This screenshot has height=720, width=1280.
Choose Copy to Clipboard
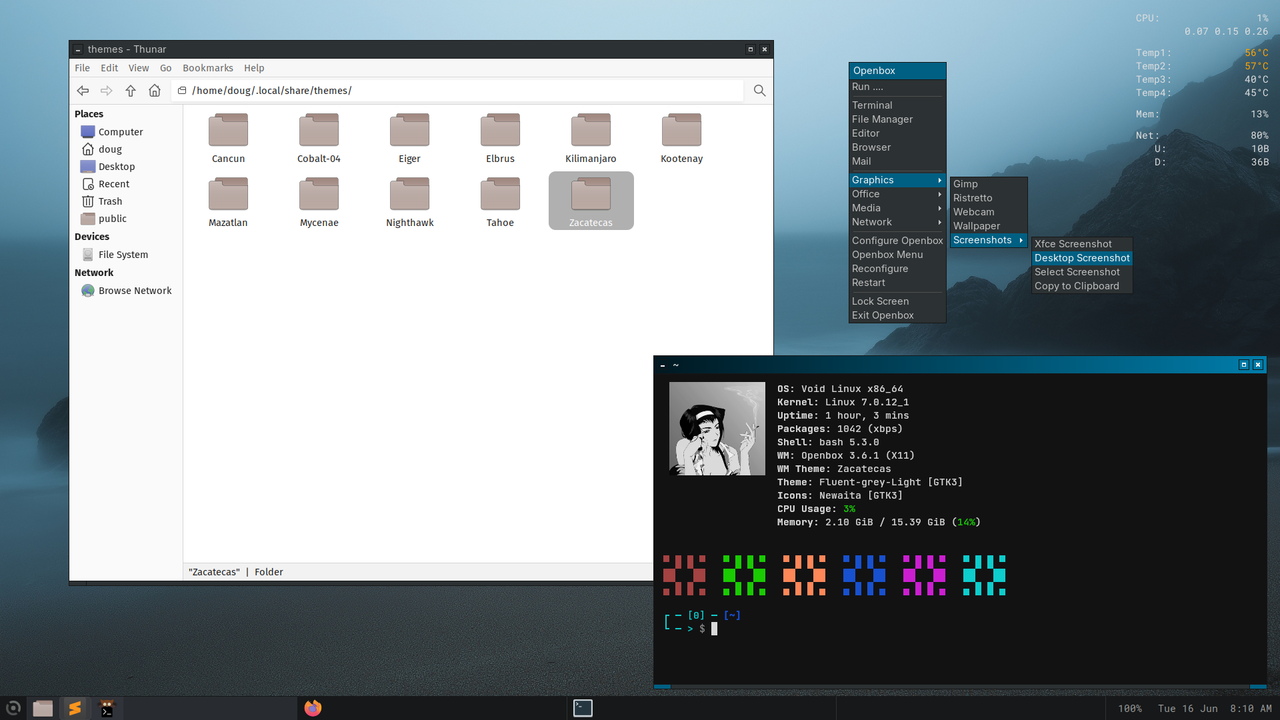(x=1082, y=286)
